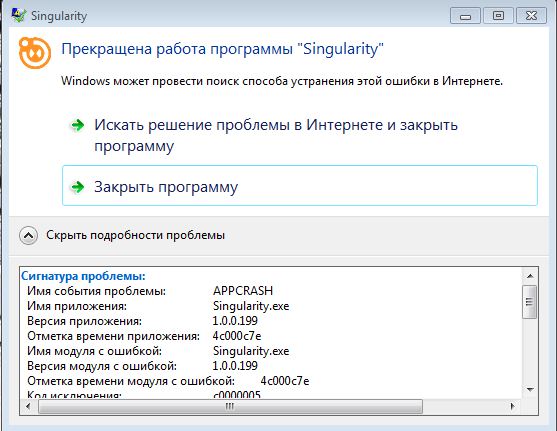Click '1.0.0.199' next to 'Версия модуля с ошибкой'
The height and width of the screenshot is (431, 557).
(x=235, y=366)
